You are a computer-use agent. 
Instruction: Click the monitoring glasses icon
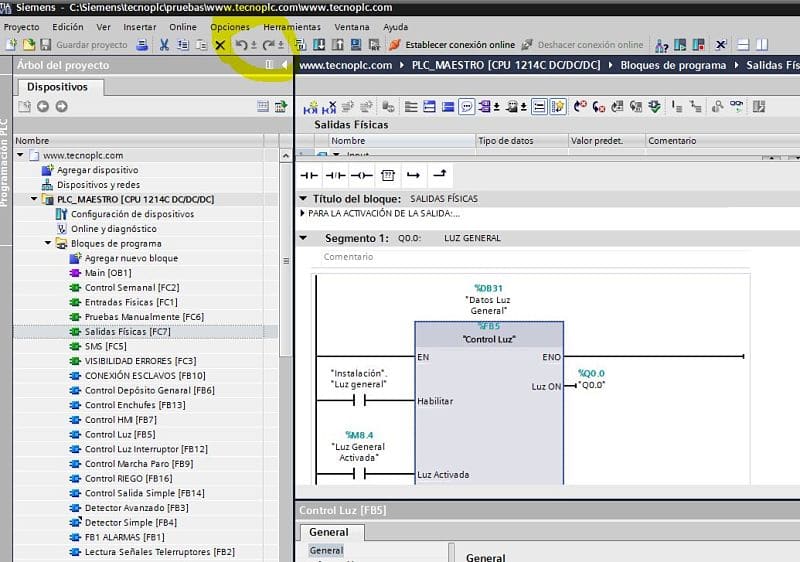736,106
